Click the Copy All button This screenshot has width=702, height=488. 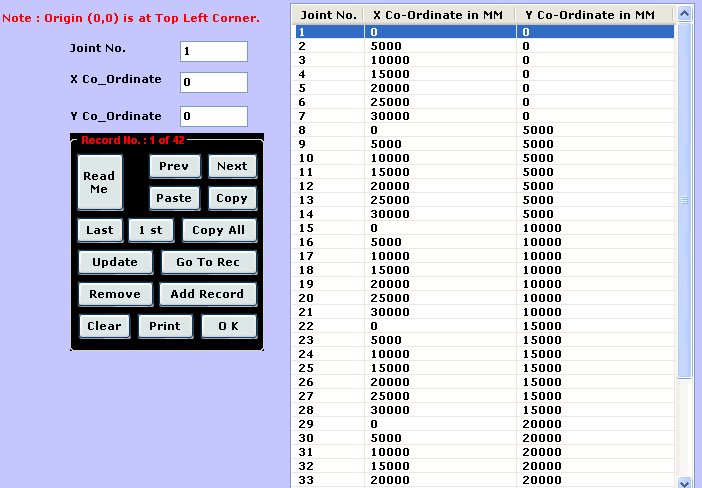(x=219, y=230)
